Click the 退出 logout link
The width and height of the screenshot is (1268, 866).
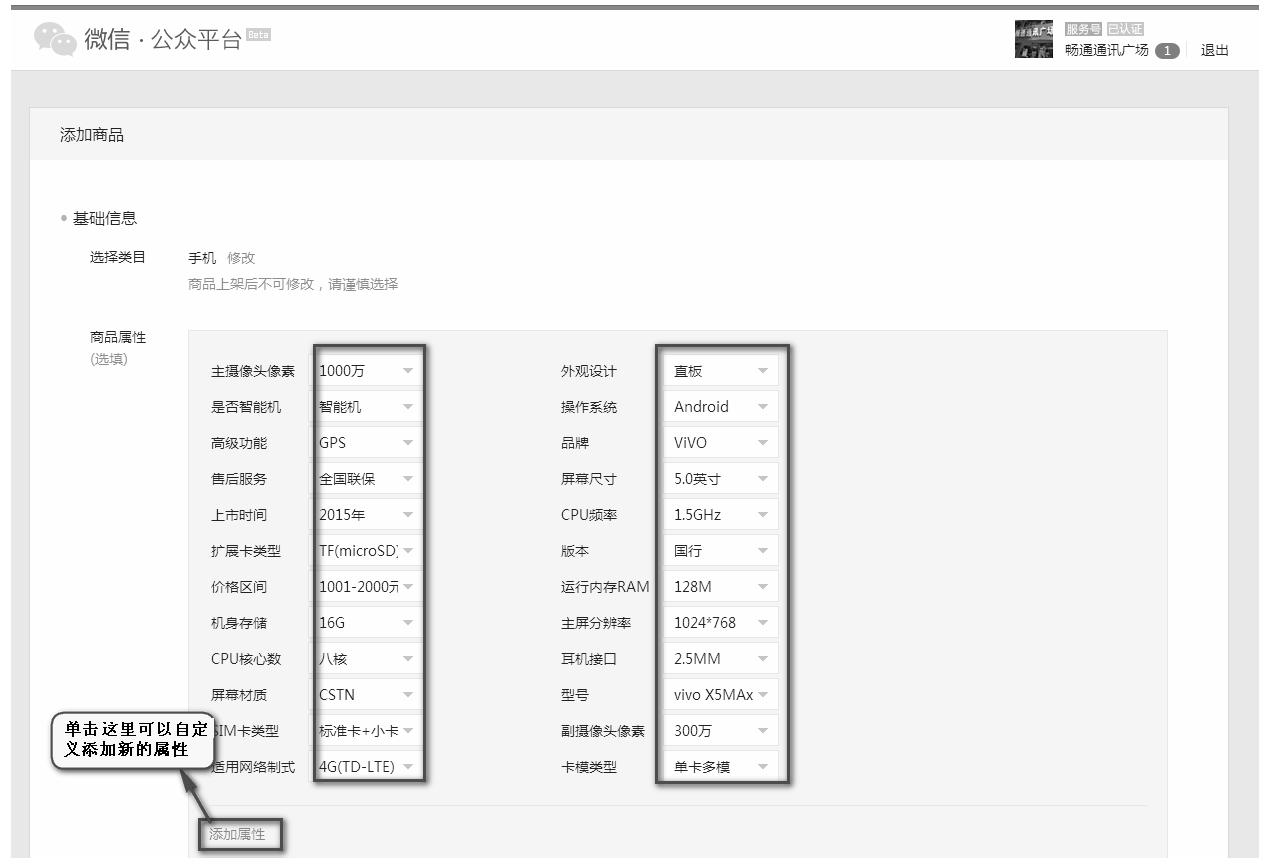1215,50
